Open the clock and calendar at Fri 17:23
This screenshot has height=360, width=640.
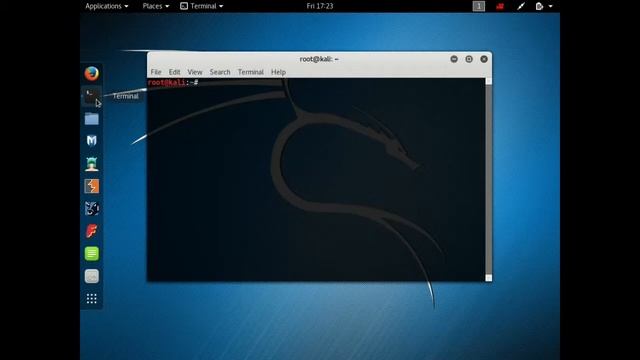click(320, 6)
